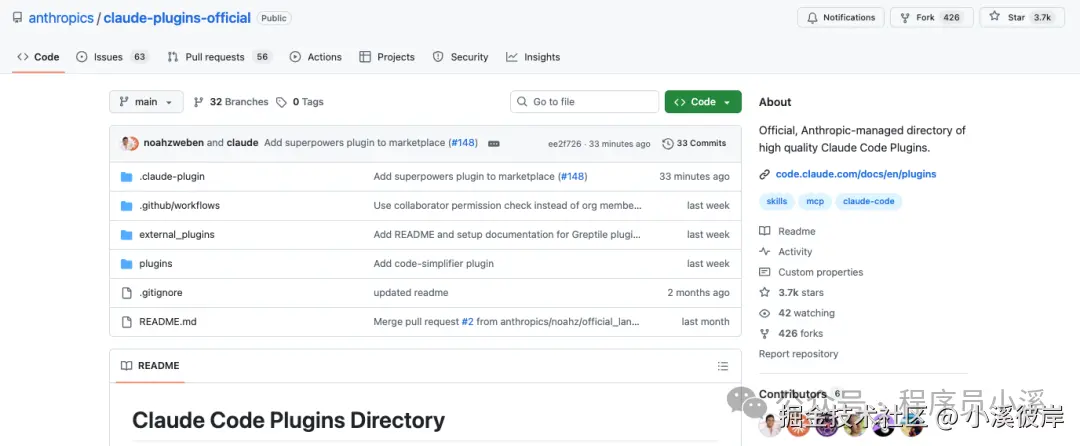
Task: Open the claude-plugins-official repository link
Action: pyautogui.click(x=177, y=18)
